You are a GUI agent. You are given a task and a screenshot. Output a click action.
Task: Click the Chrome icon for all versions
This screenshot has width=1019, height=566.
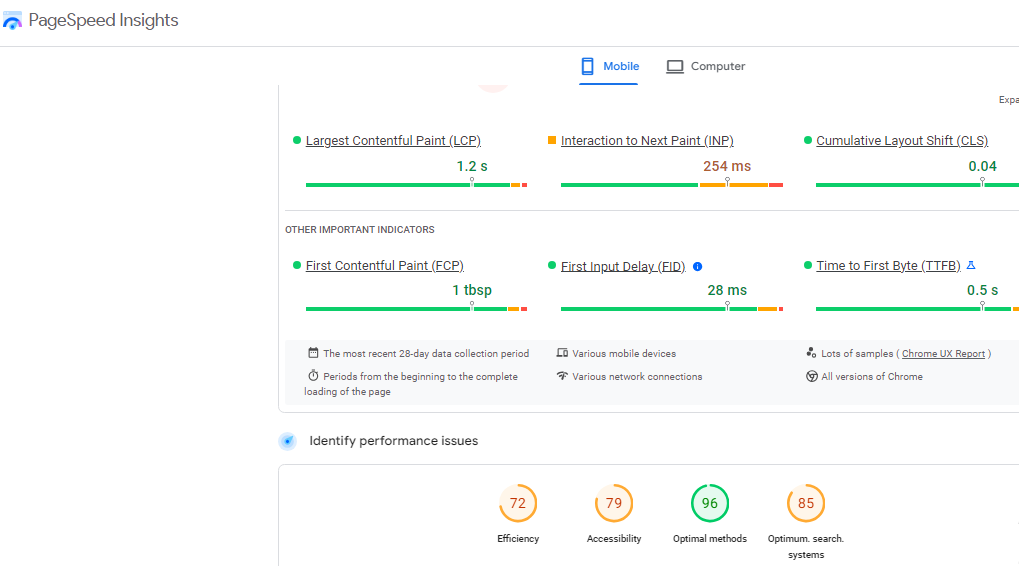pyautogui.click(x=812, y=376)
